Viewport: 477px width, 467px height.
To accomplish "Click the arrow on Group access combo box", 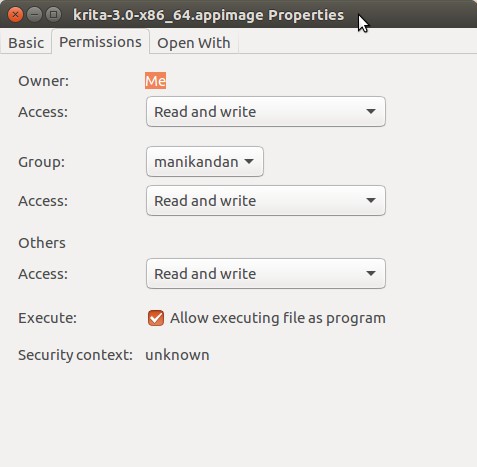I will pos(371,200).
